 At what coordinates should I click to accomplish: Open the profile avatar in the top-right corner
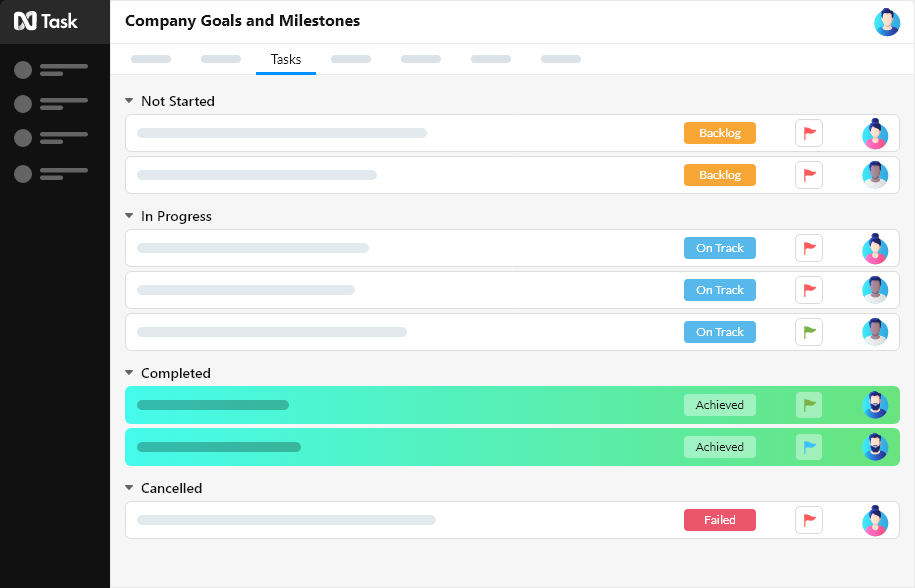(886, 21)
